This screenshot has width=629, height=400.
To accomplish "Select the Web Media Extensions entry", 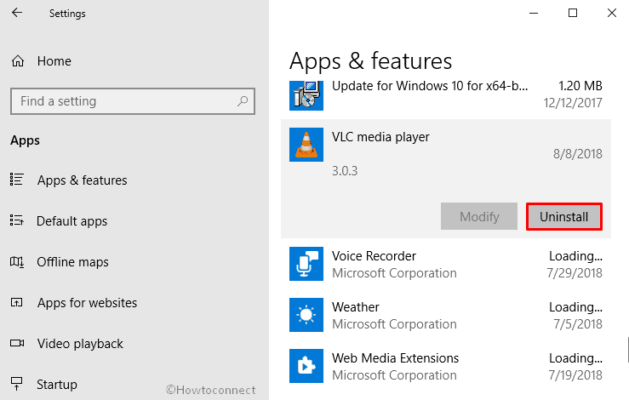I will point(446,366).
